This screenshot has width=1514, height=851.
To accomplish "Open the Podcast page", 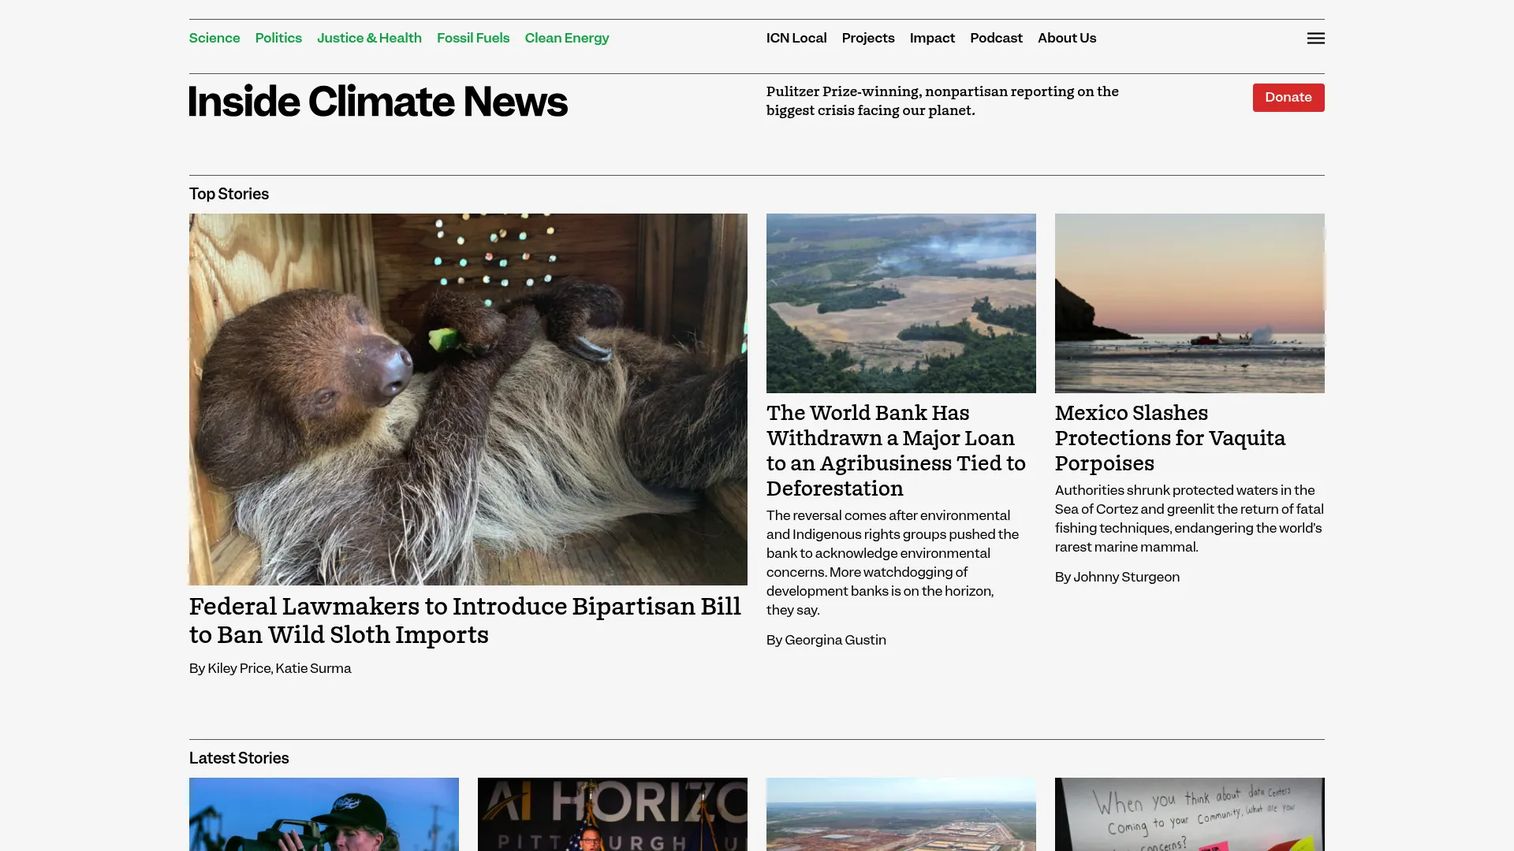I will pos(996,38).
